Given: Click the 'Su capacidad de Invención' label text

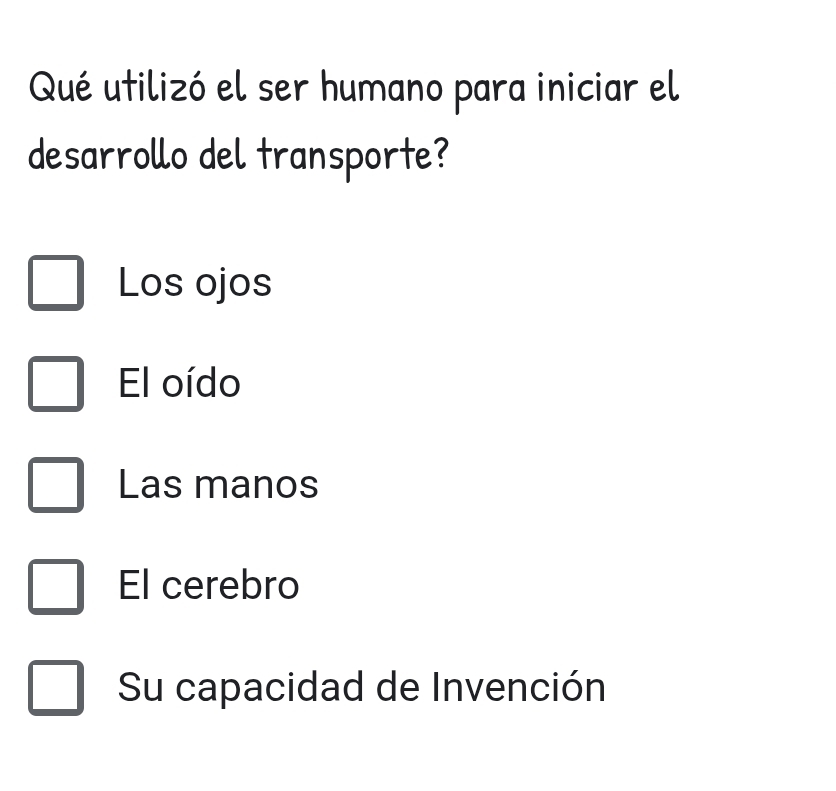Looking at the screenshot, I should 362,687.
